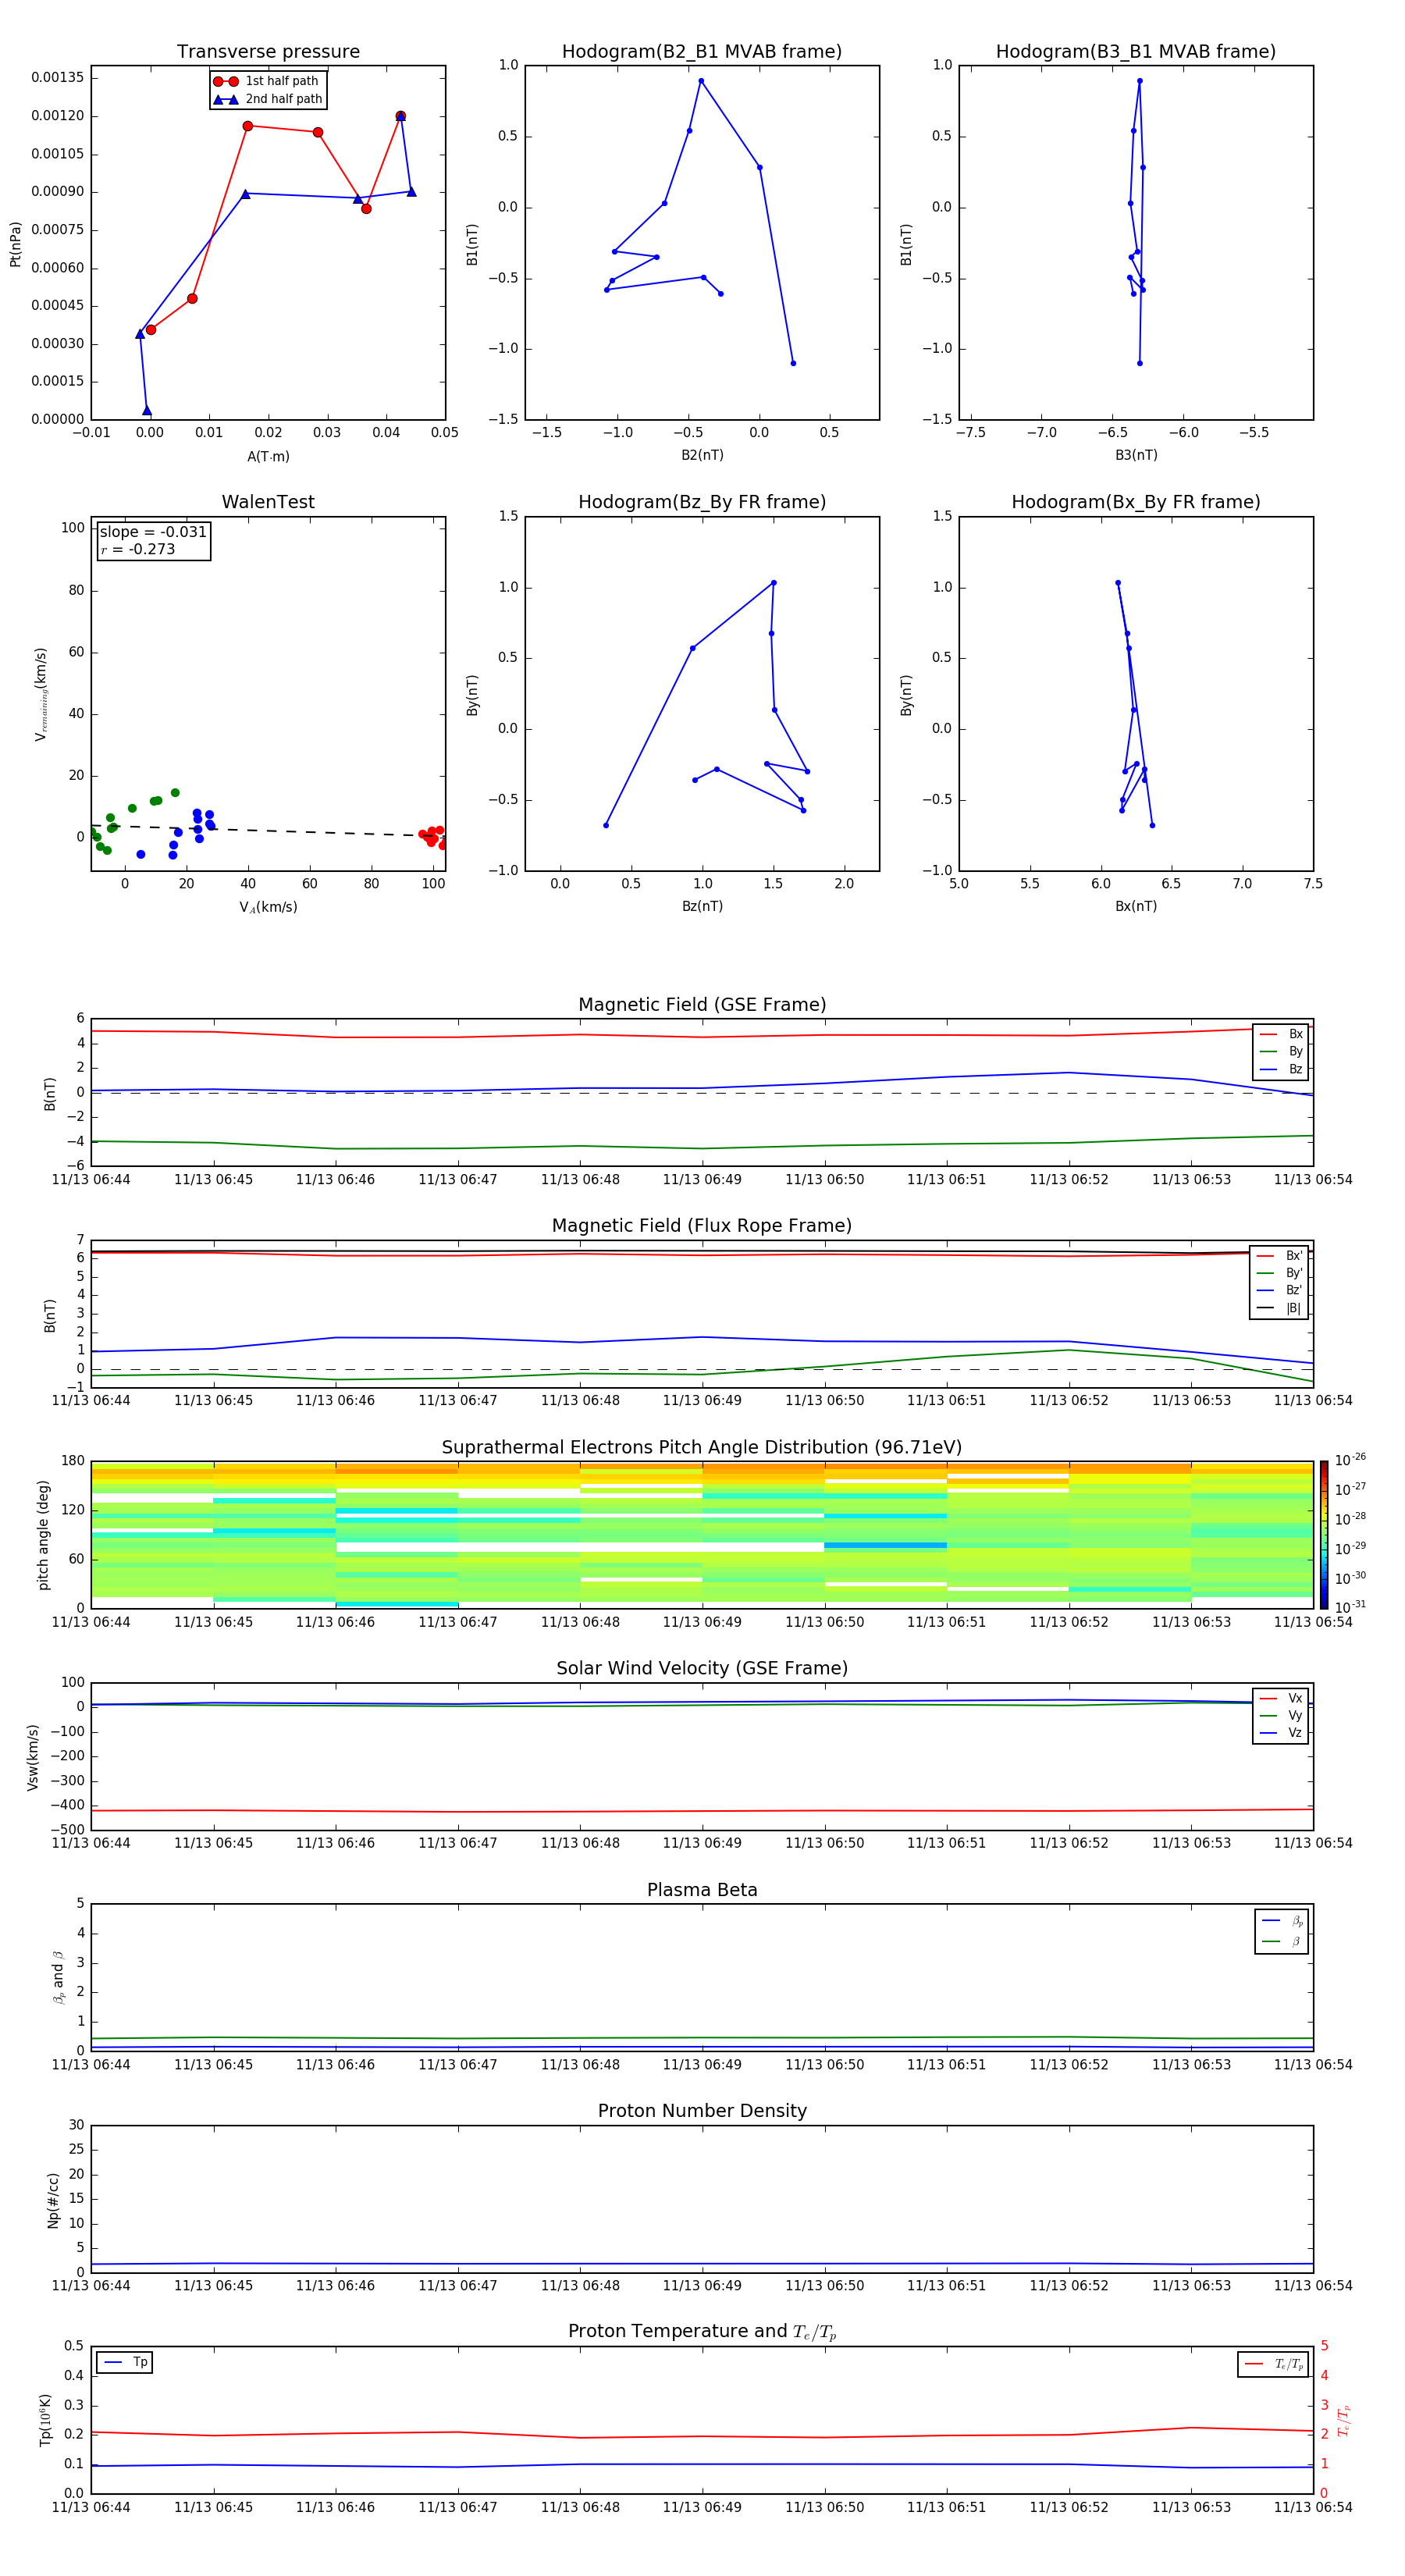Click the '1st half path' legend entry
The height and width of the screenshot is (2576, 1405).
(x=266, y=81)
